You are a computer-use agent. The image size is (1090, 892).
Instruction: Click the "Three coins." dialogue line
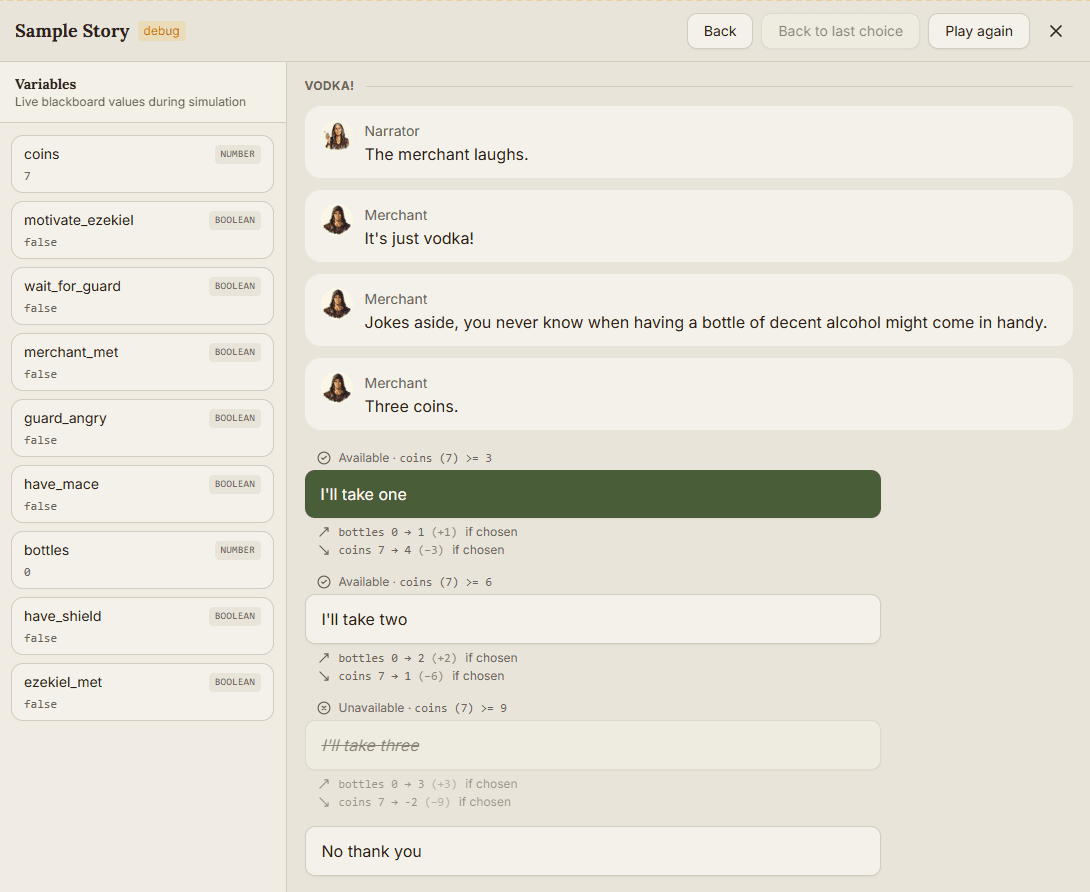point(412,407)
